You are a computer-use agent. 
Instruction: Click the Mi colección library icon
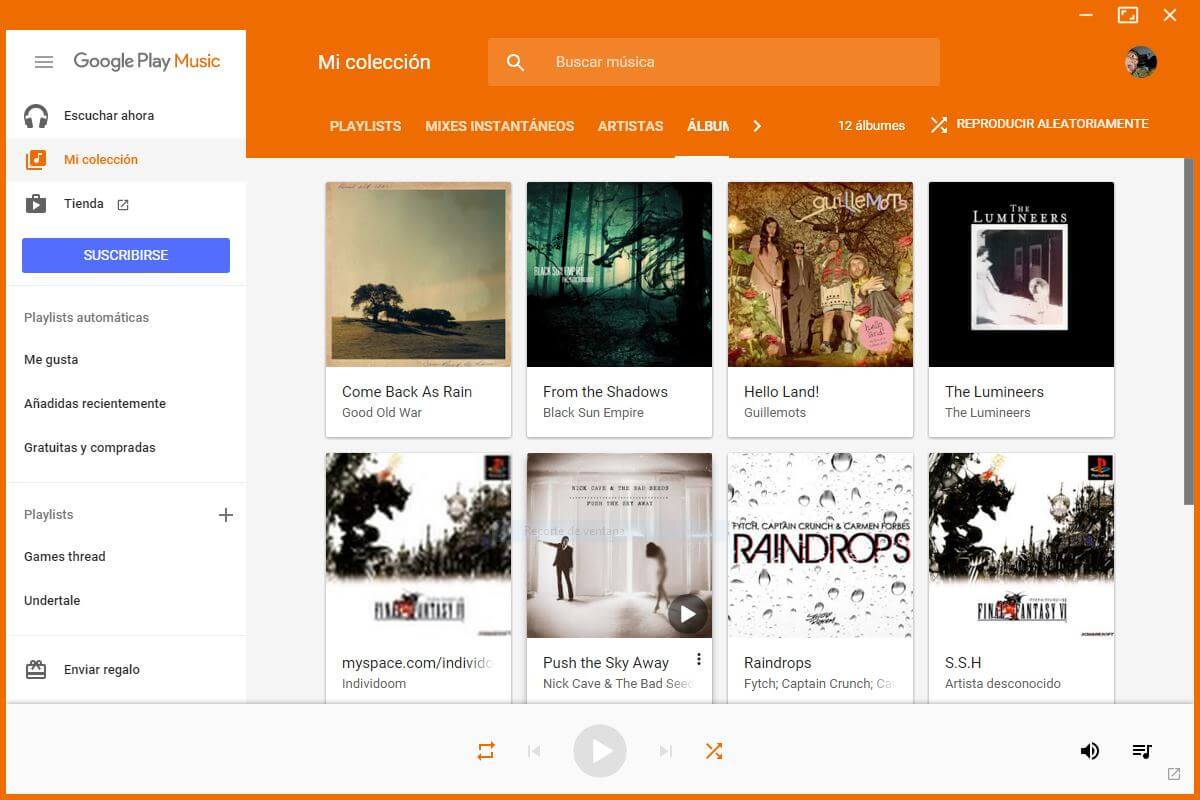click(x=36, y=160)
